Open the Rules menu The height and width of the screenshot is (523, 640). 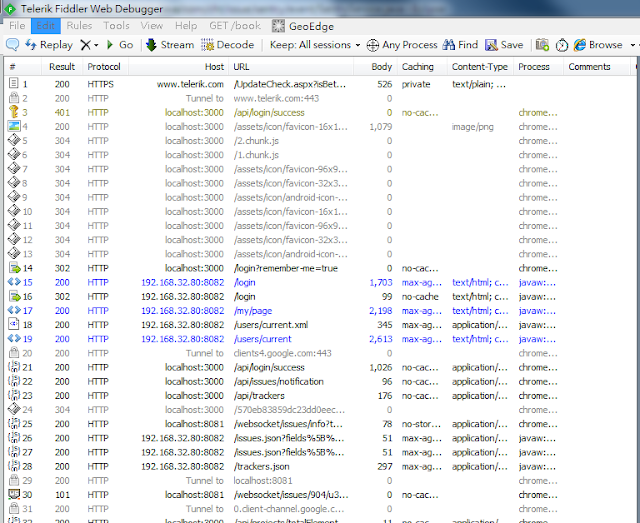(x=79, y=26)
